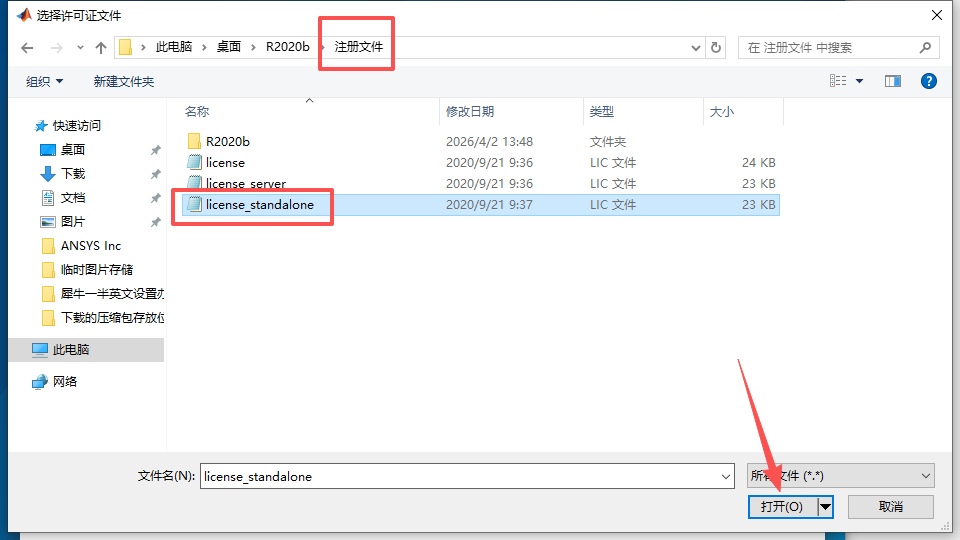Click the pin icon beside 文档
This screenshot has width=960, height=540.
tap(156, 198)
